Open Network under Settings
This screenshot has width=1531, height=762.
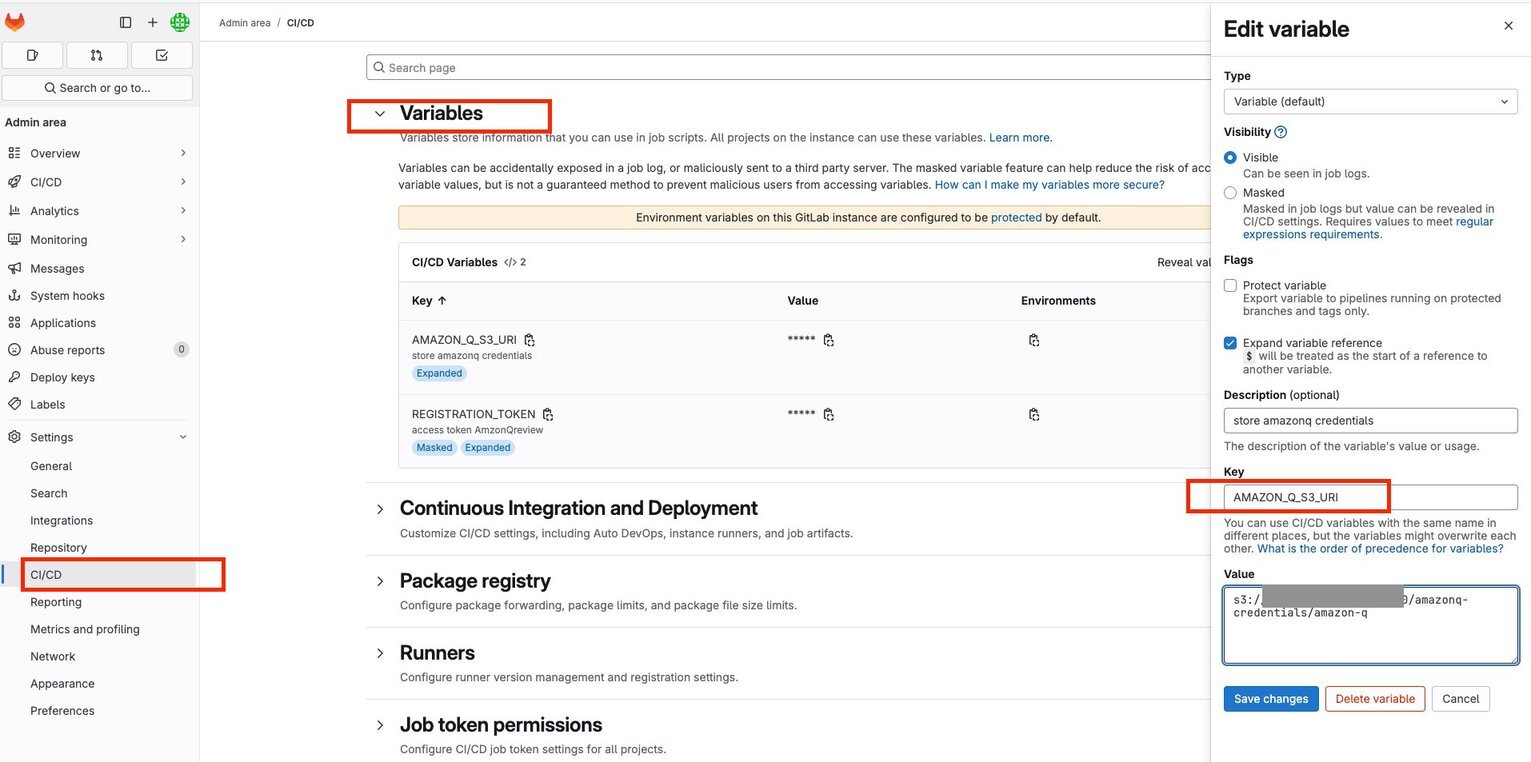(53, 656)
